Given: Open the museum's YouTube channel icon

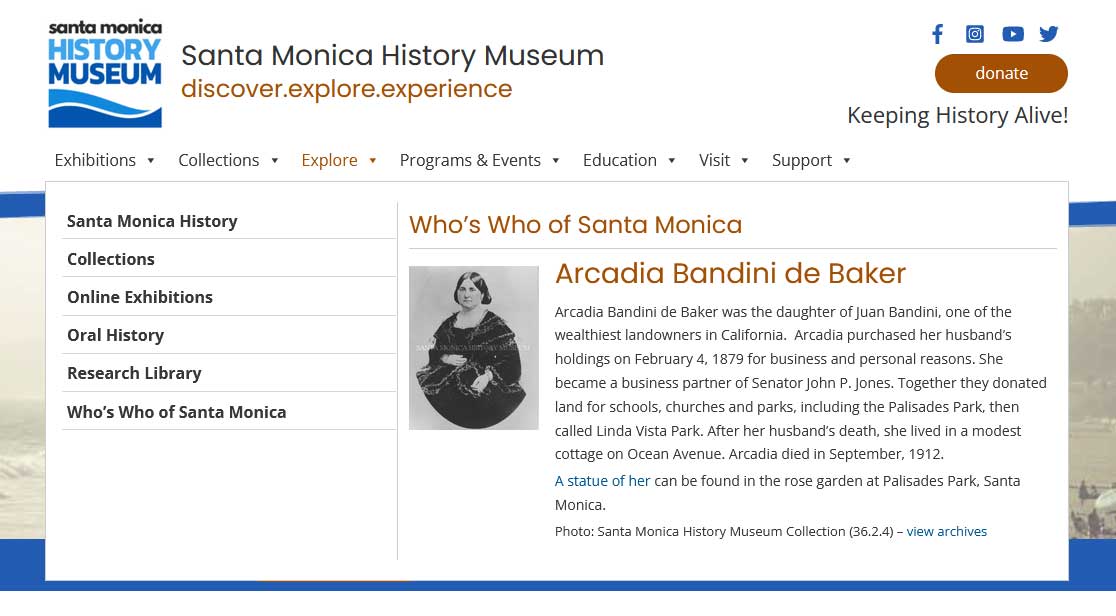Looking at the screenshot, I should point(1013,34).
